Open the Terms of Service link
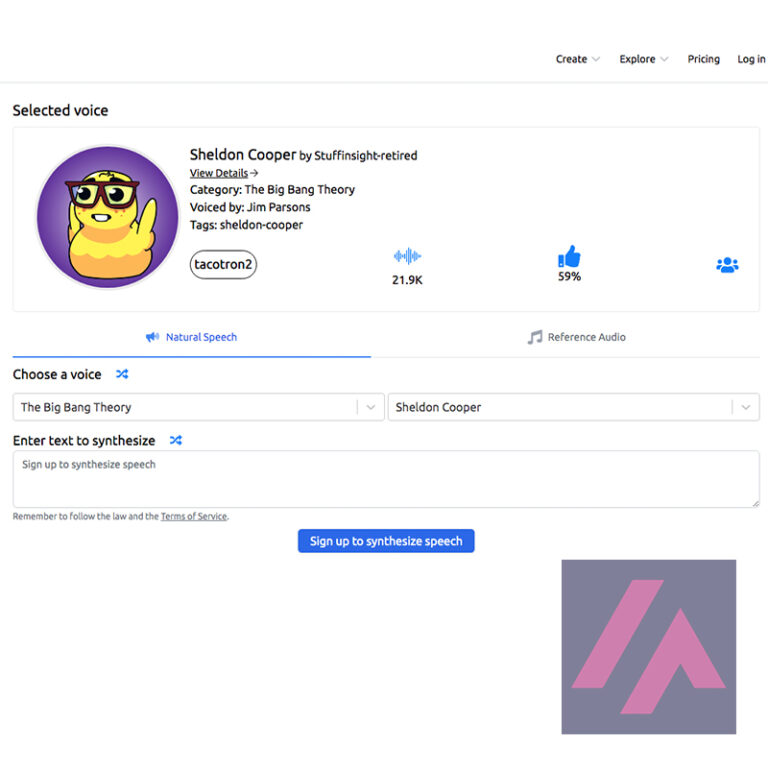This screenshot has height=768, width=768. tap(194, 516)
